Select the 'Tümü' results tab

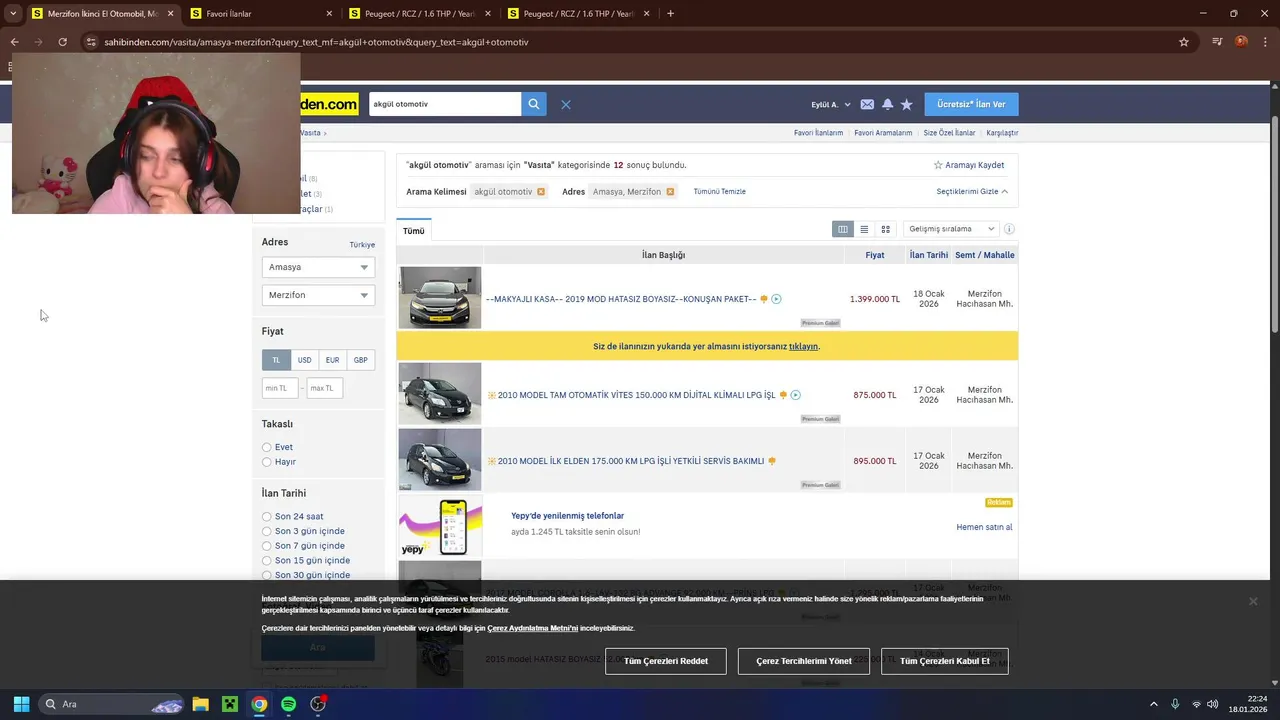tap(414, 231)
